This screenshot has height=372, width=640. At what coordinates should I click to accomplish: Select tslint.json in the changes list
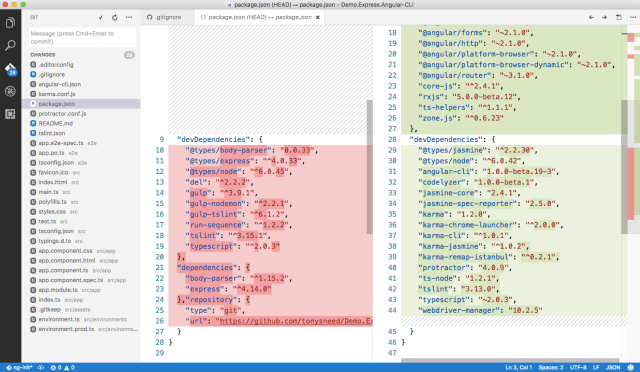pos(81,133)
